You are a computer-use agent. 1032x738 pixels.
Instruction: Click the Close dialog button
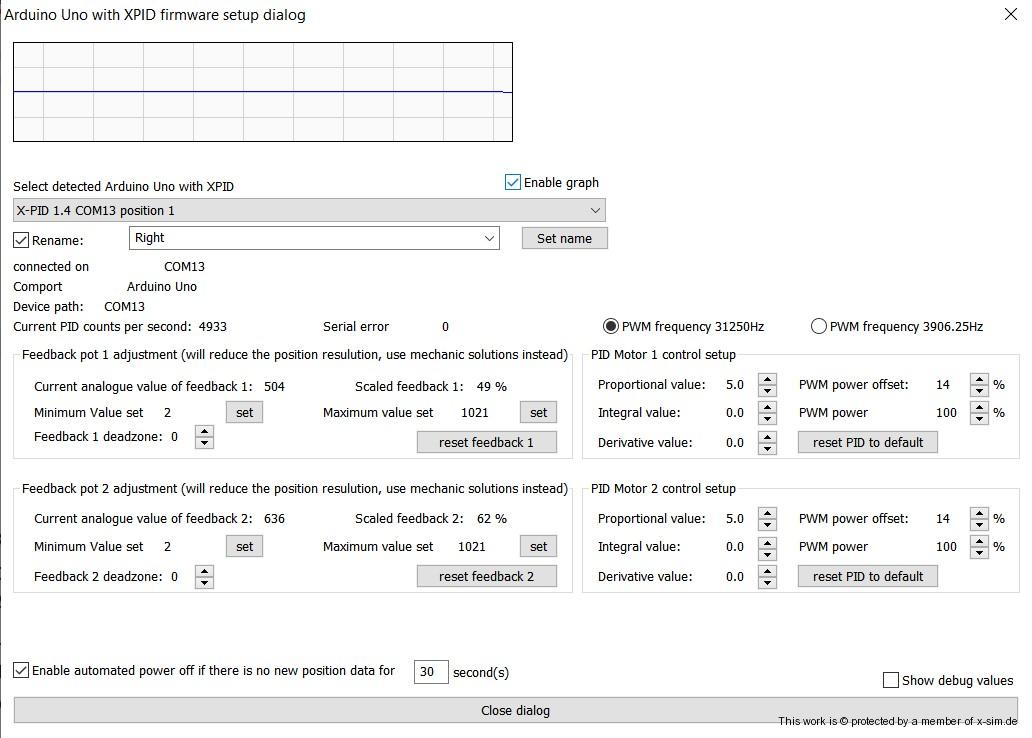(x=515, y=710)
